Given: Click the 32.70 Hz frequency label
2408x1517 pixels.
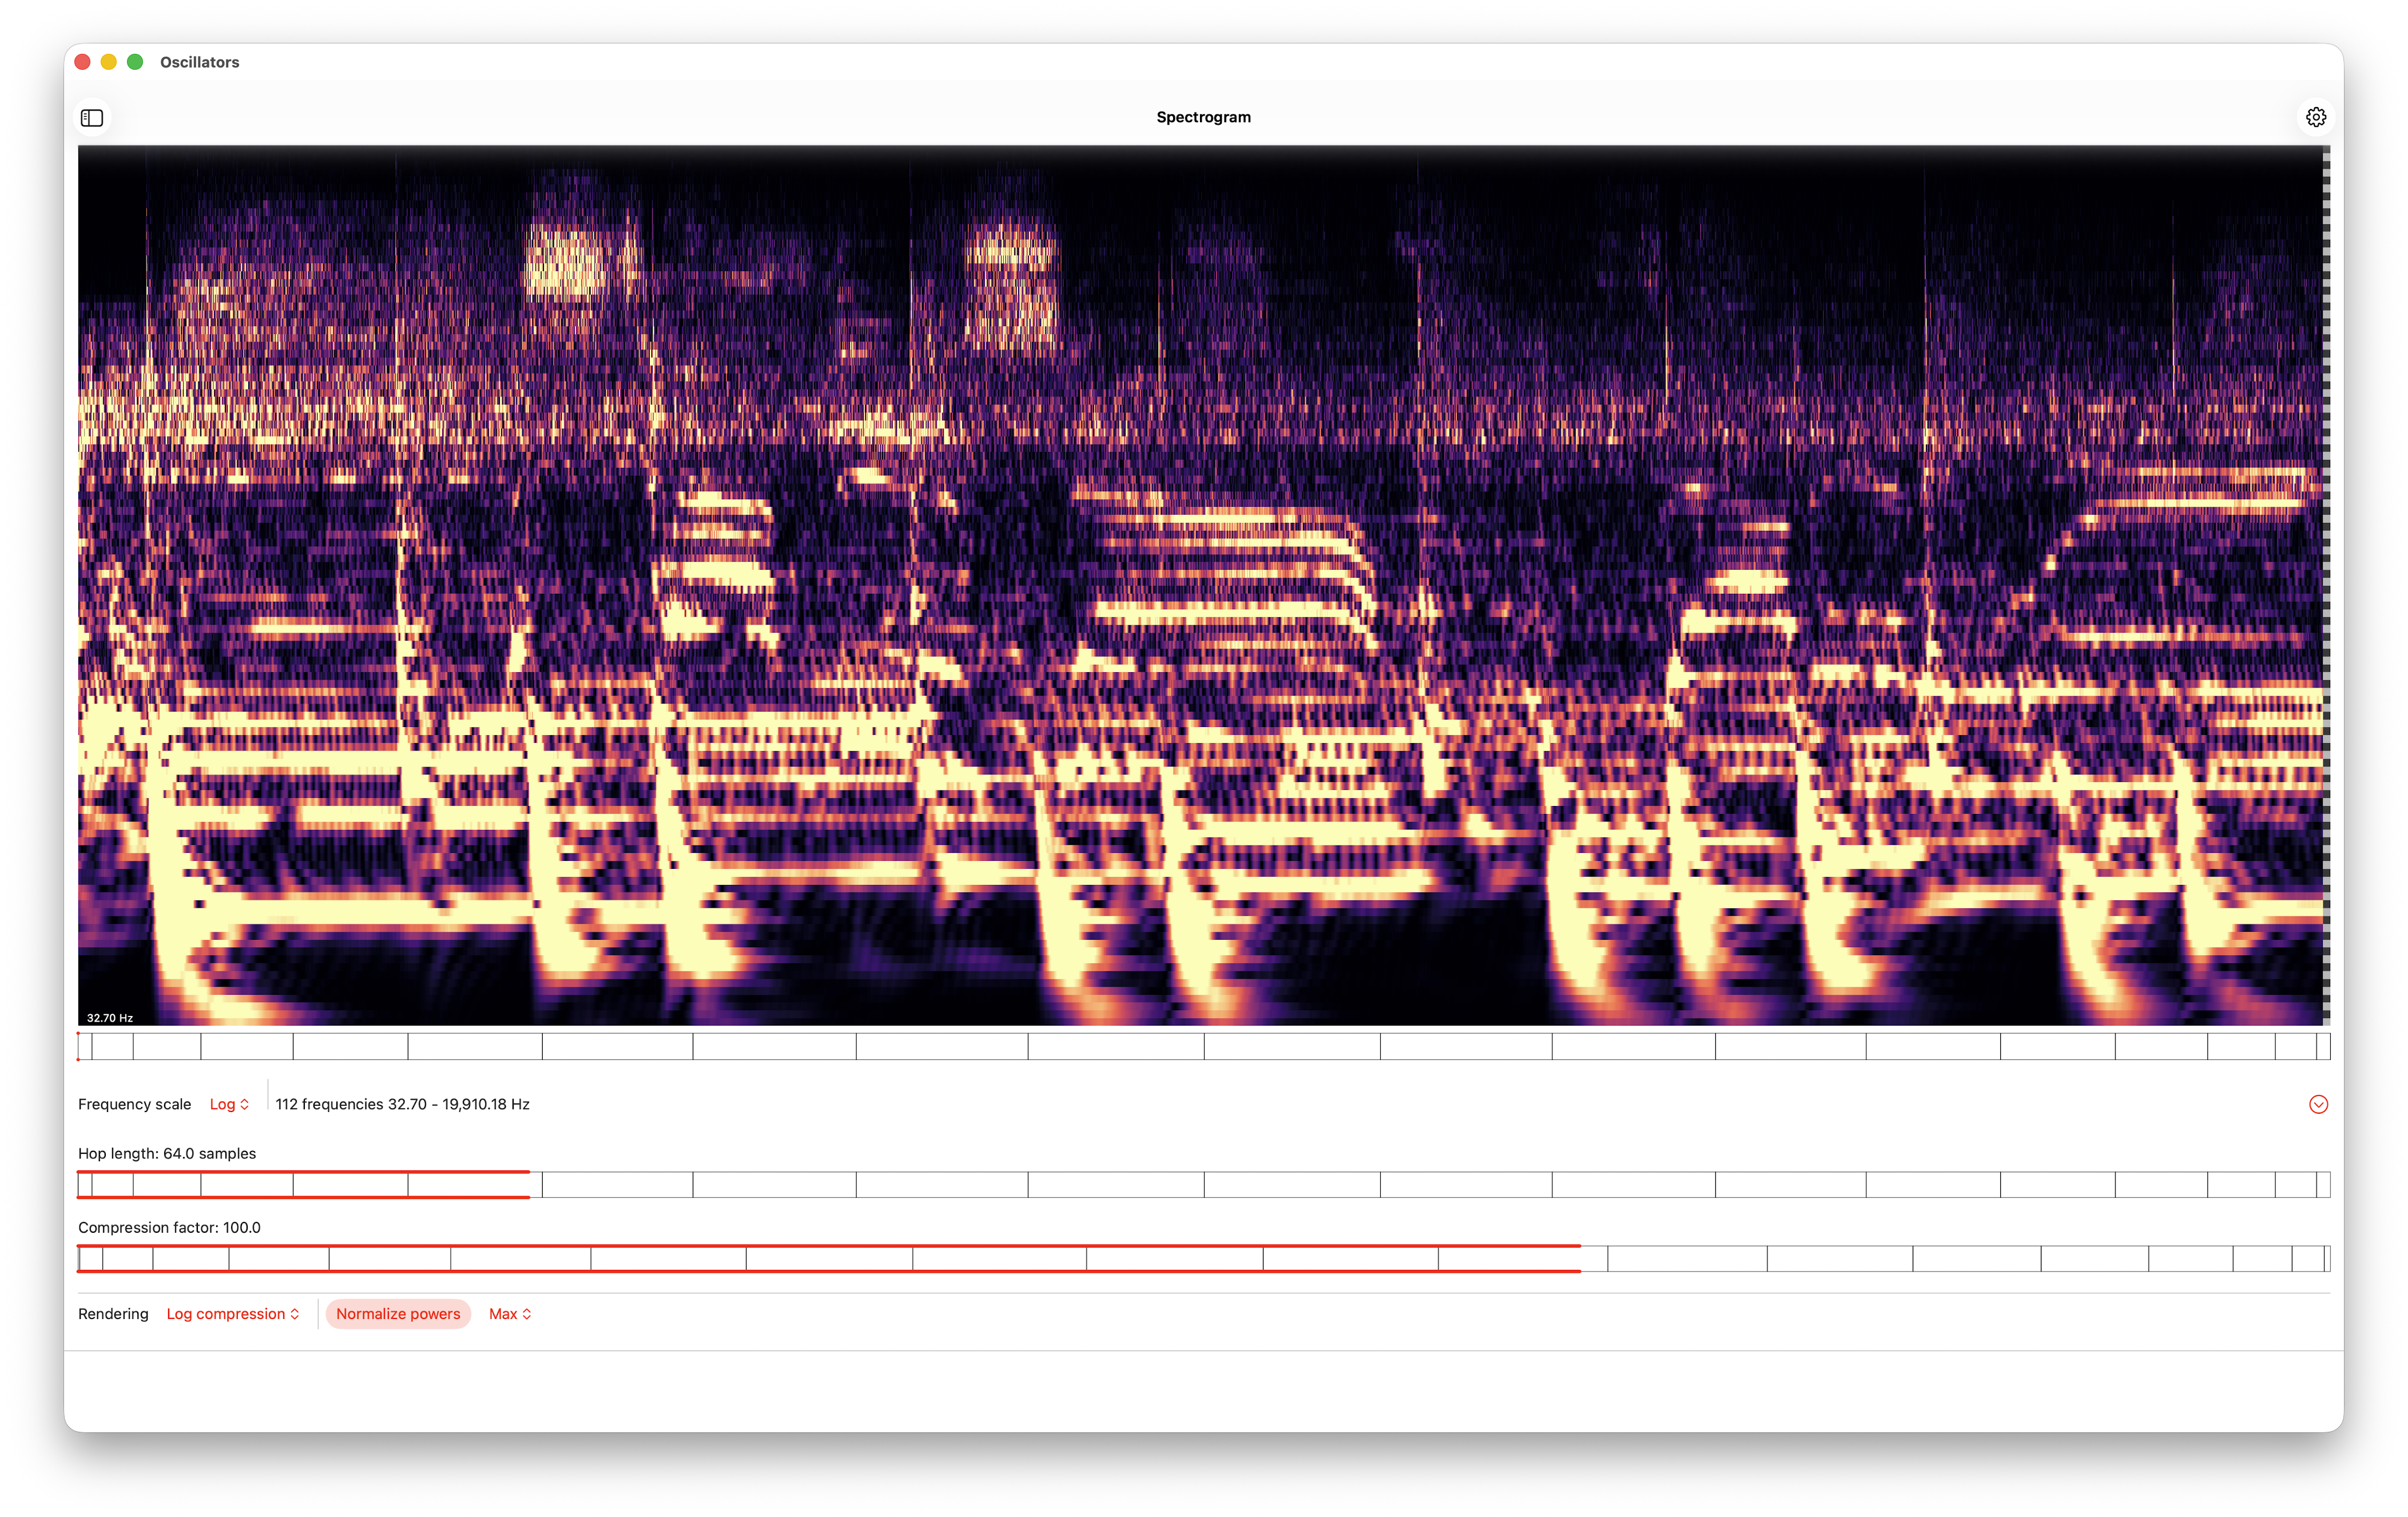Looking at the screenshot, I should 110,1018.
